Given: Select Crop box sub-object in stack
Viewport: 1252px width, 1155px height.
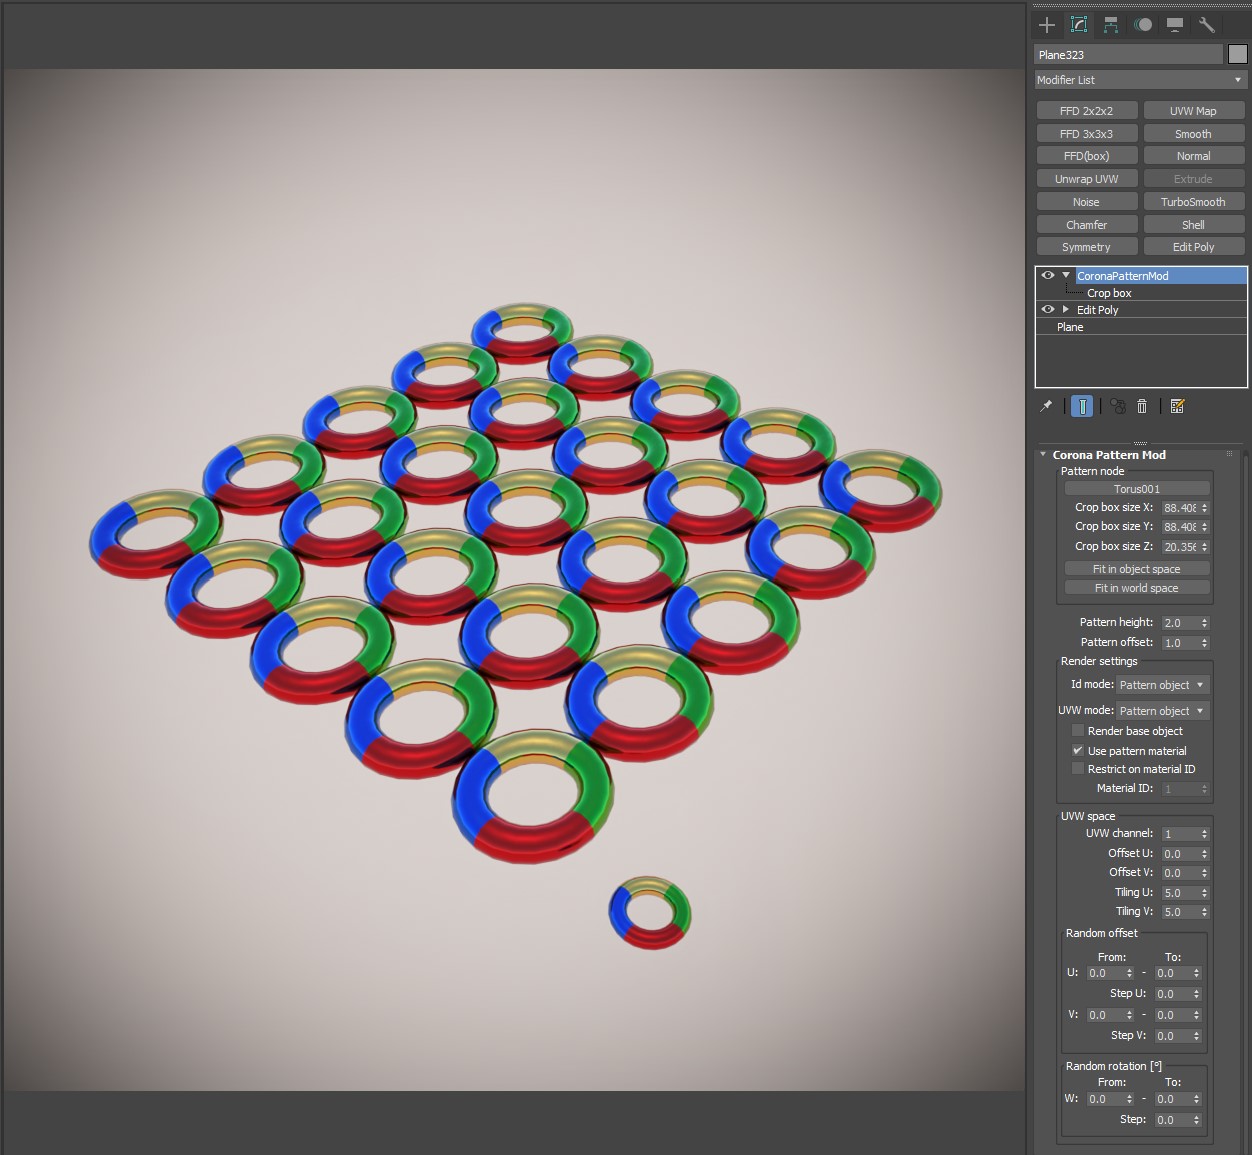Looking at the screenshot, I should (x=1109, y=293).
